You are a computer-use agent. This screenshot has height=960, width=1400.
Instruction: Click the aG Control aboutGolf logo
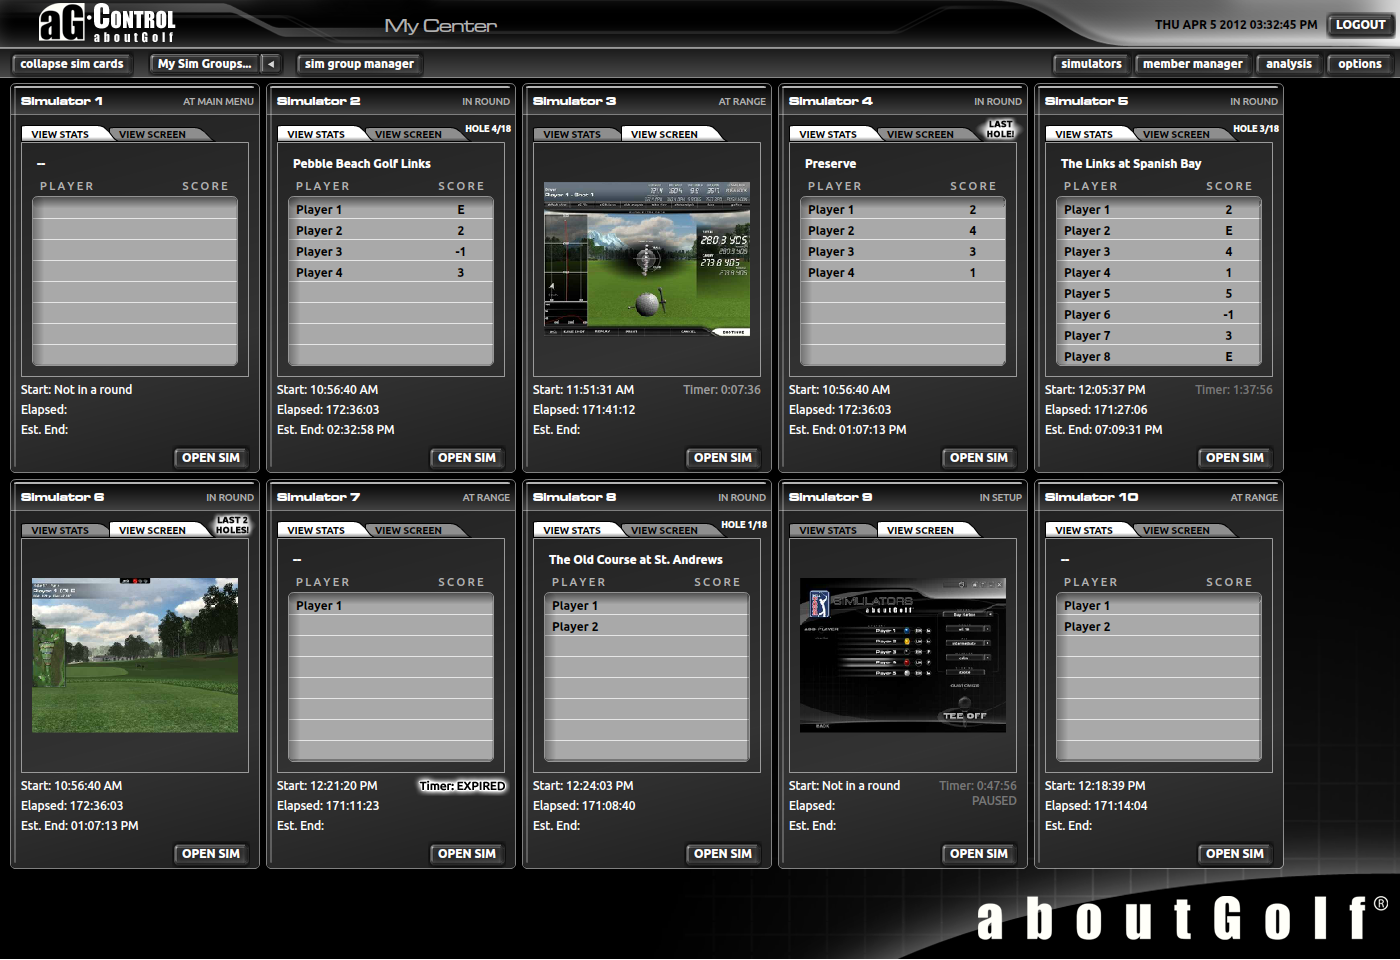pyautogui.click(x=108, y=24)
